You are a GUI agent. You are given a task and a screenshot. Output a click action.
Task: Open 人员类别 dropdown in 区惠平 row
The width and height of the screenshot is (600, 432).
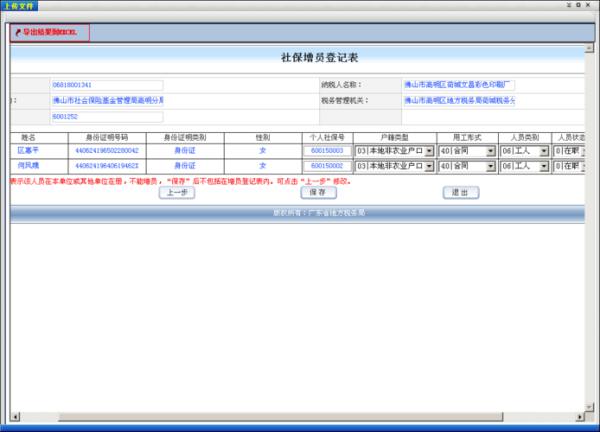[544, 151]
